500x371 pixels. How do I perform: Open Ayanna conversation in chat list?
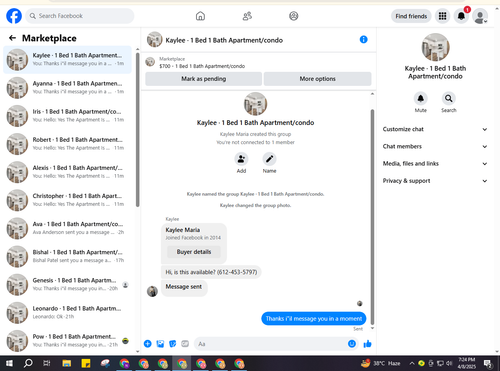pyautogui.click(x=67, y=88)
